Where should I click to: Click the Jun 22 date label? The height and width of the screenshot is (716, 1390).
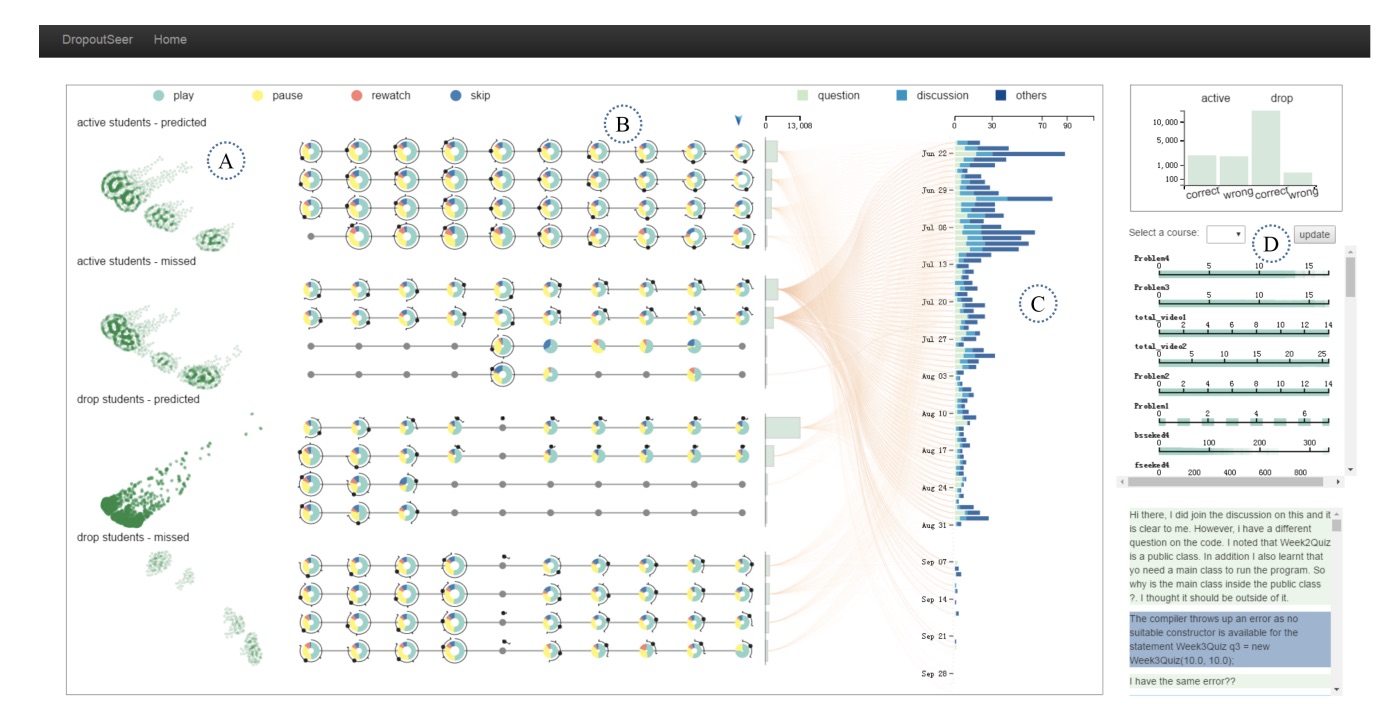tap(934, 153)
